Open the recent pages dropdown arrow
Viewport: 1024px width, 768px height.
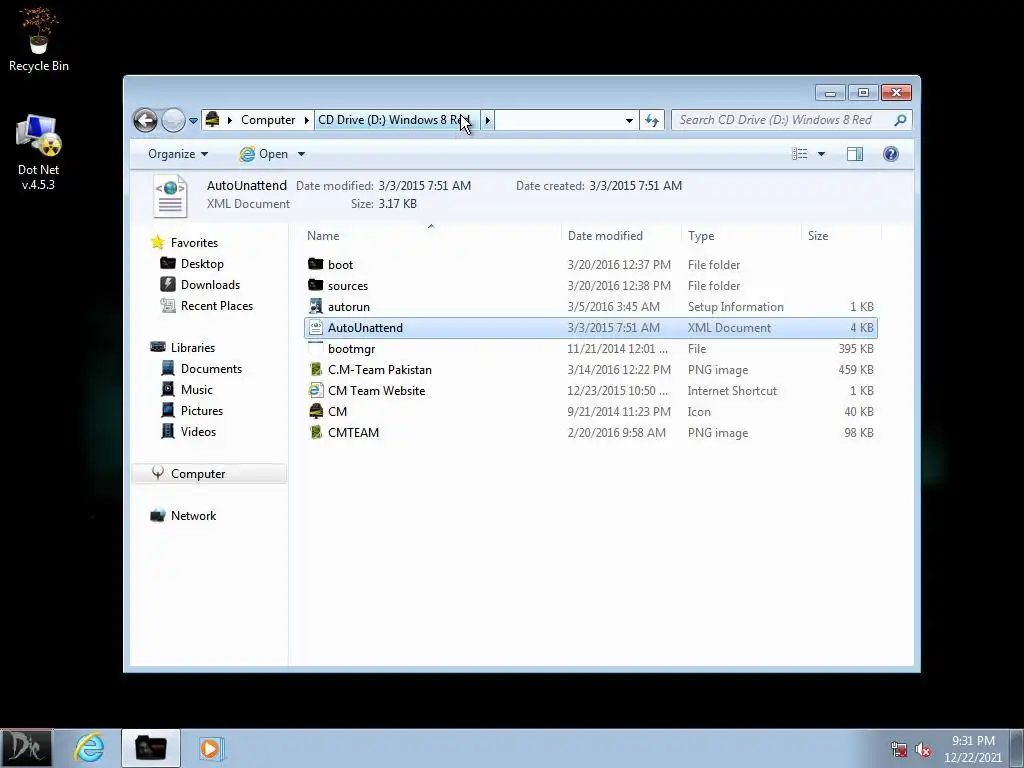[193, 121]
